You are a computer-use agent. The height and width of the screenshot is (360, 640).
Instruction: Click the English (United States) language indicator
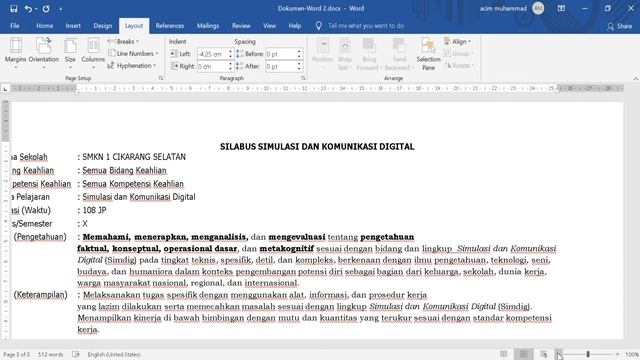pyautogui.click(x=114, y=354)
